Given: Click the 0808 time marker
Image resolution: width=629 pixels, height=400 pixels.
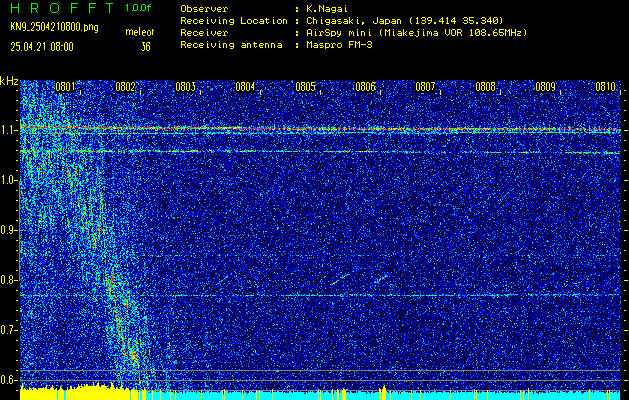Looking at the screenshot, I should tap(485, 86).
